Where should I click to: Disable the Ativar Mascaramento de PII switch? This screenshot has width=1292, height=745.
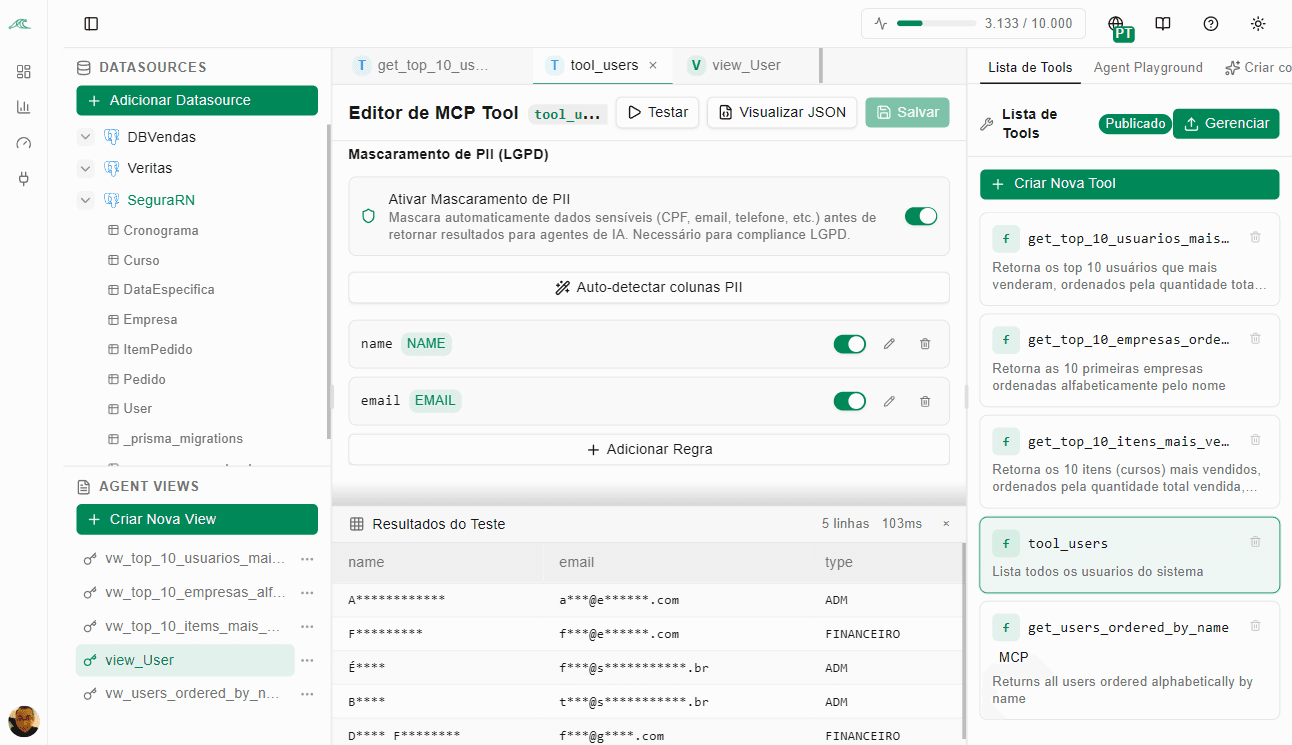920,215
